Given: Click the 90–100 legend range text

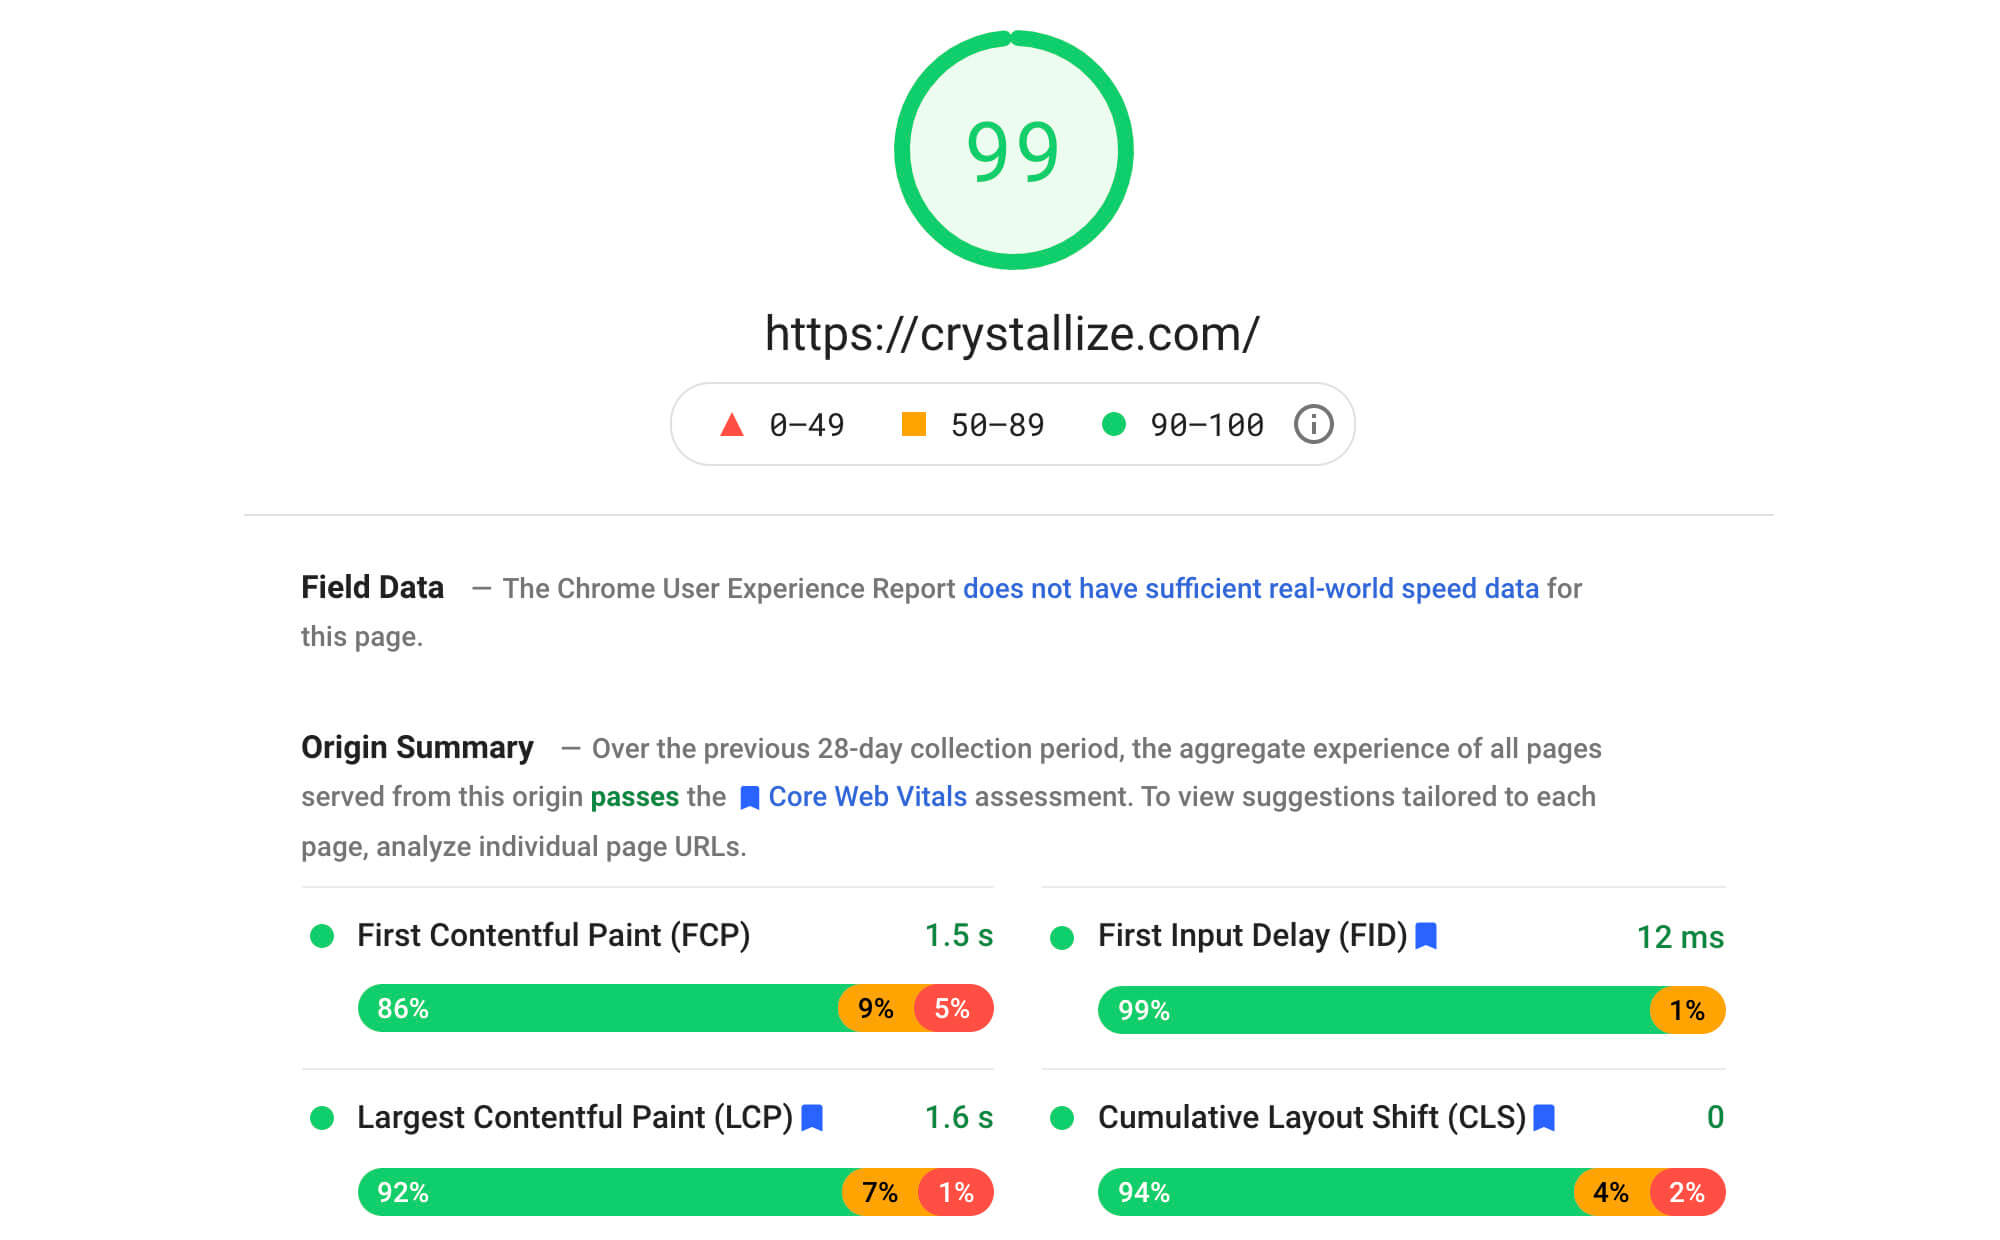Looking at the screenshot, I should click(x=1207, y=425).
